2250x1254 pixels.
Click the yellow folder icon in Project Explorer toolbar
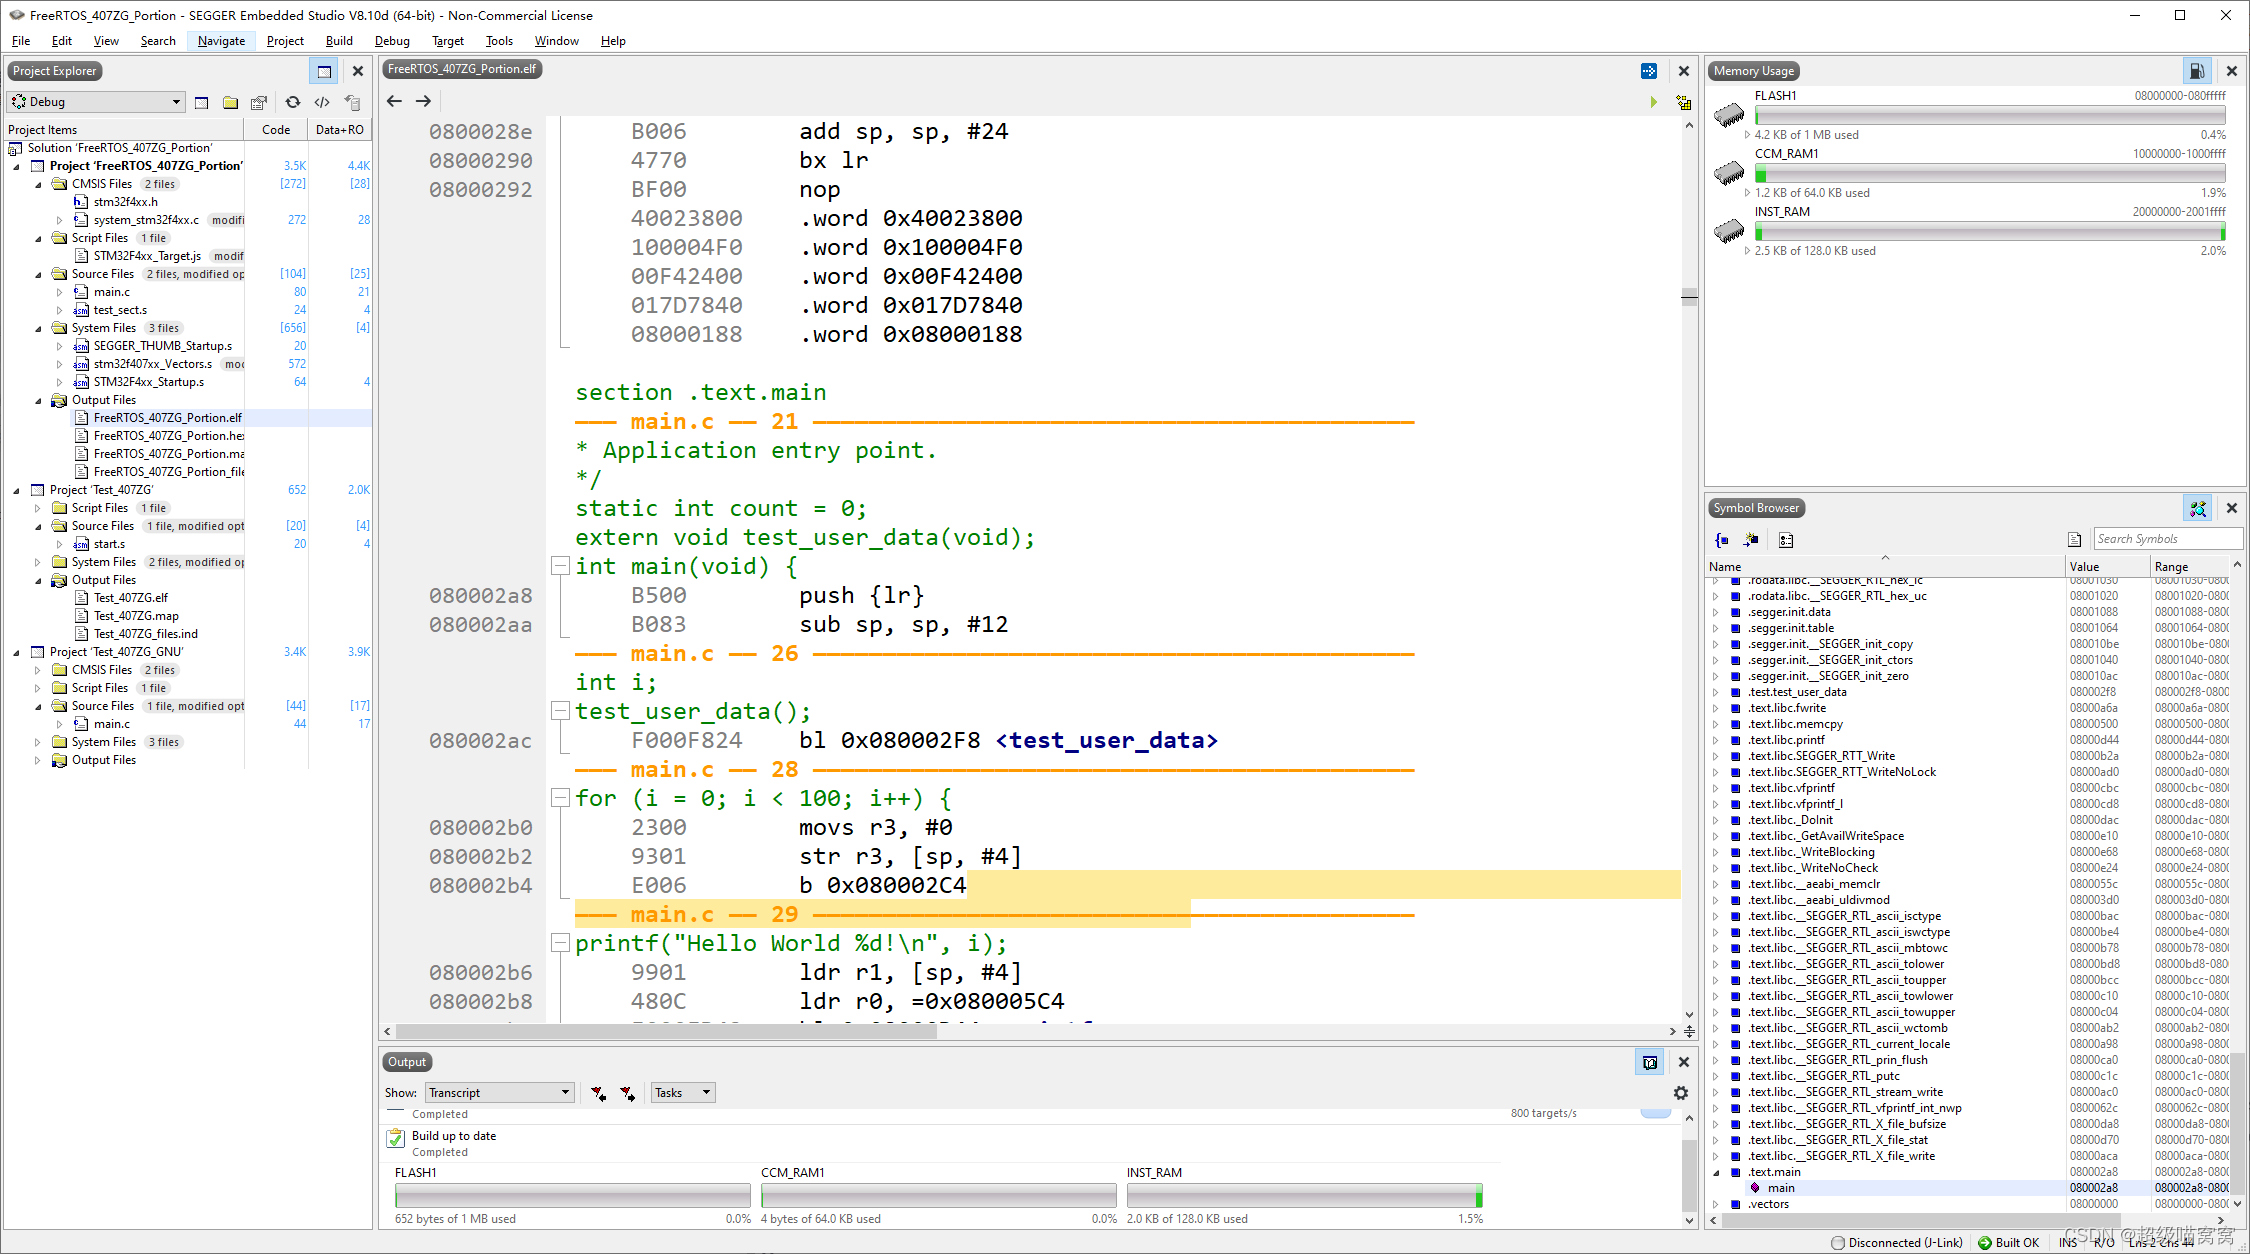click(230, 102)
